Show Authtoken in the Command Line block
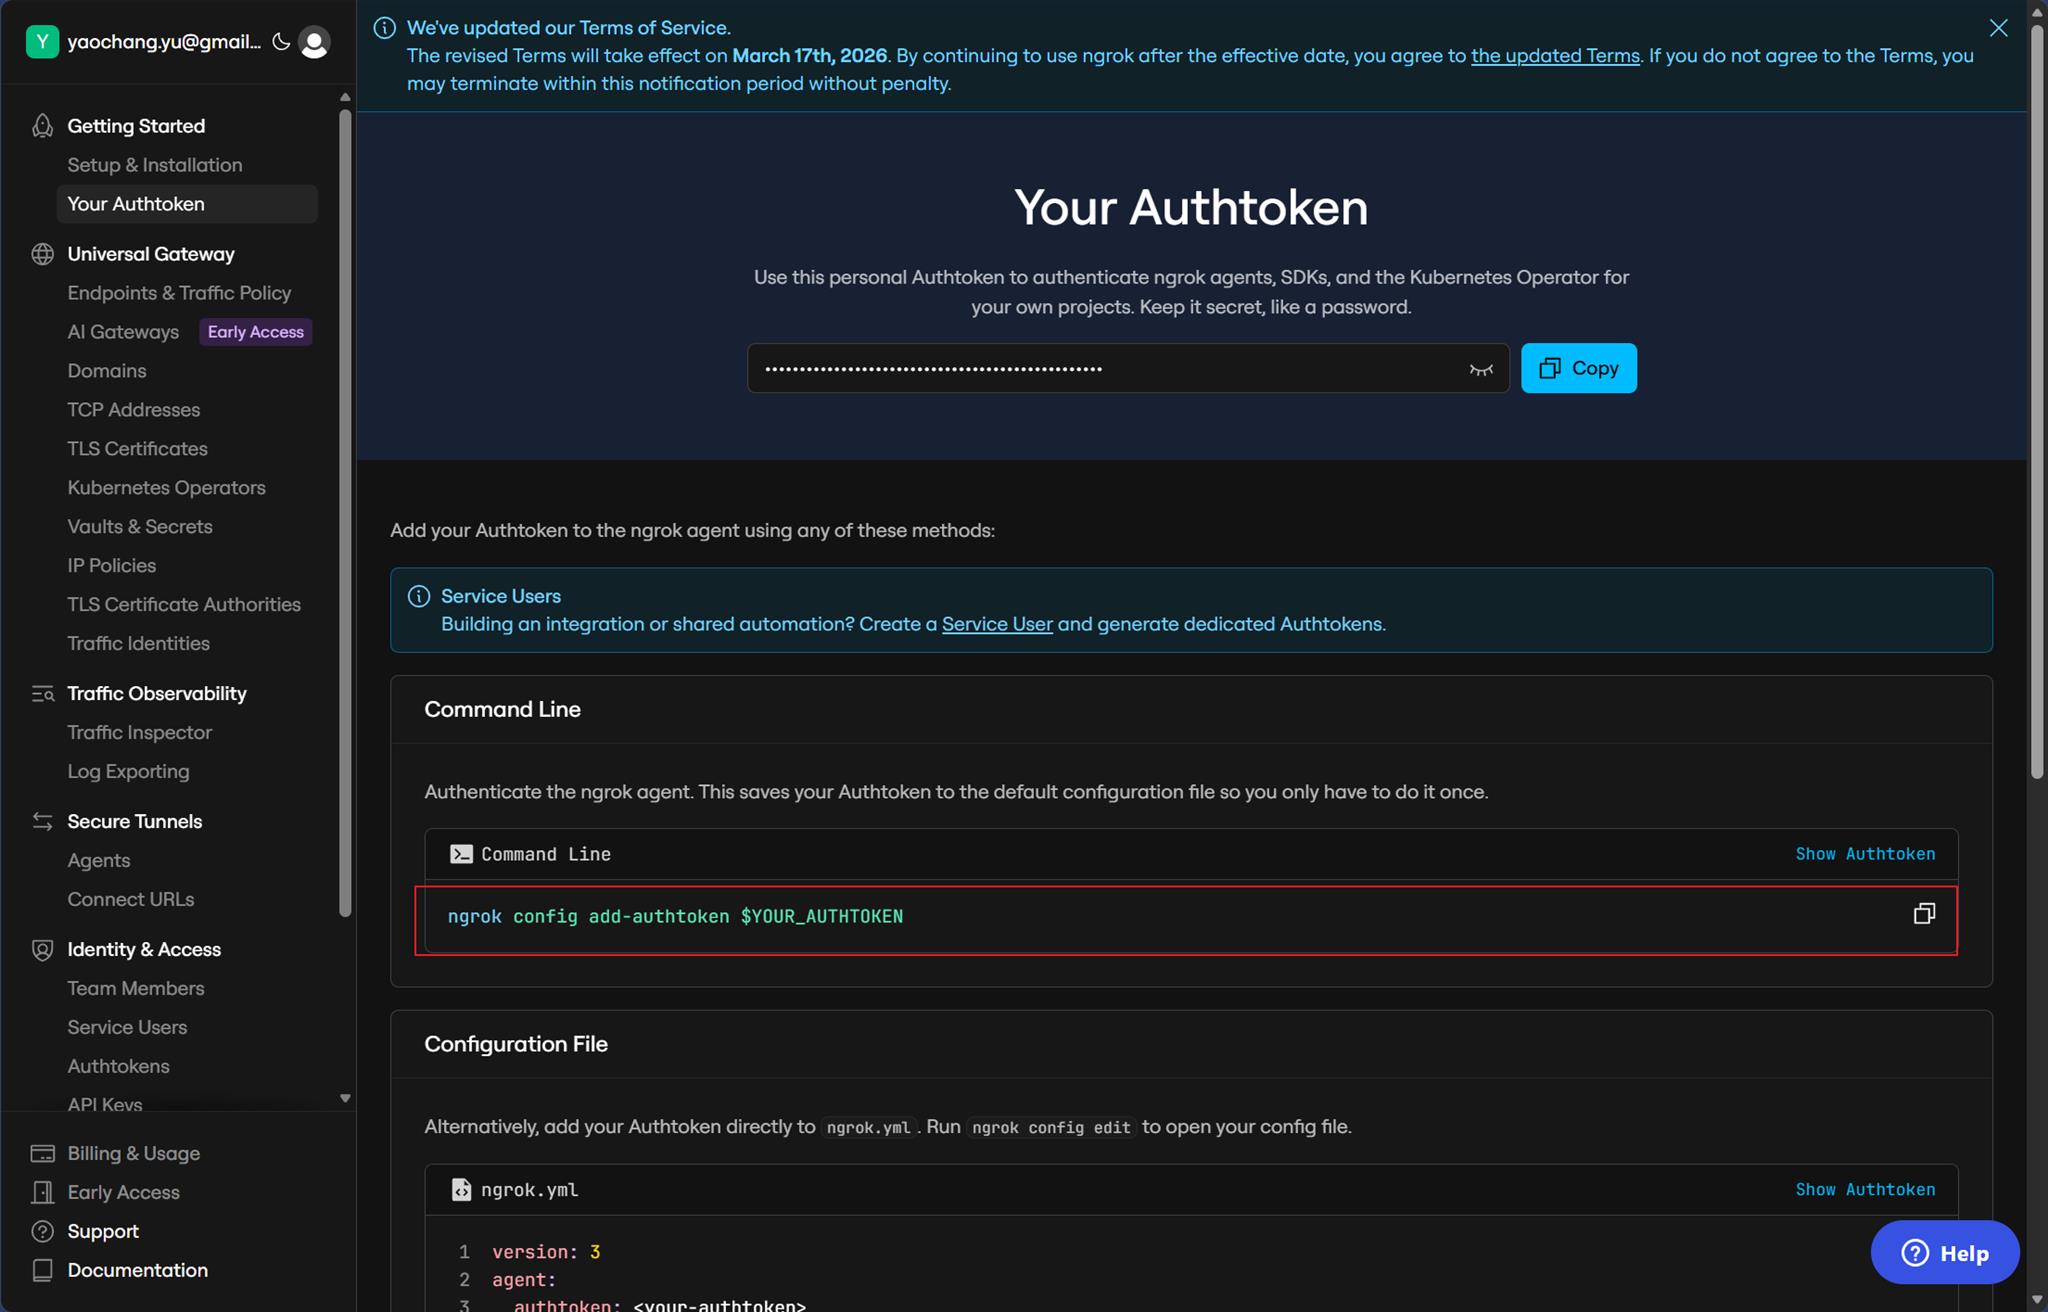Viewport: 2048px width, 1312px height. coord(1864,854)
